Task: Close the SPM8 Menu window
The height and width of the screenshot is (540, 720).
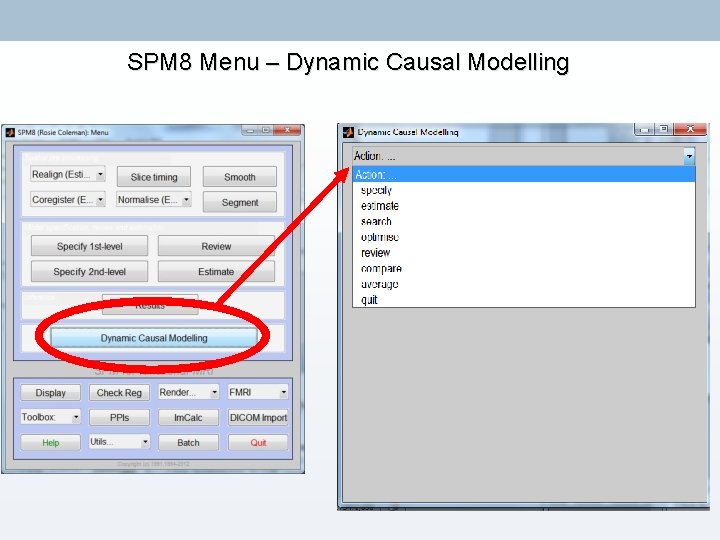Action: 287,130
